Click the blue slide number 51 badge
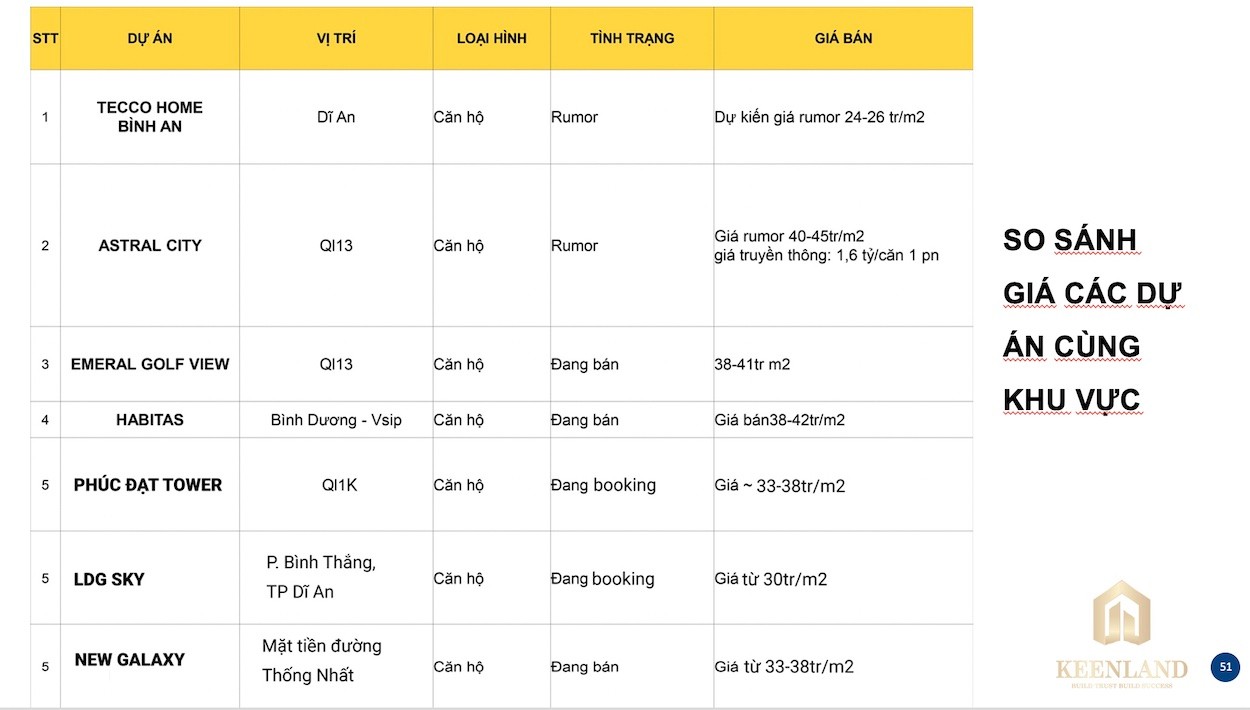The height and width of the screenshot is (710, 1250). [x=1225, y=667]
